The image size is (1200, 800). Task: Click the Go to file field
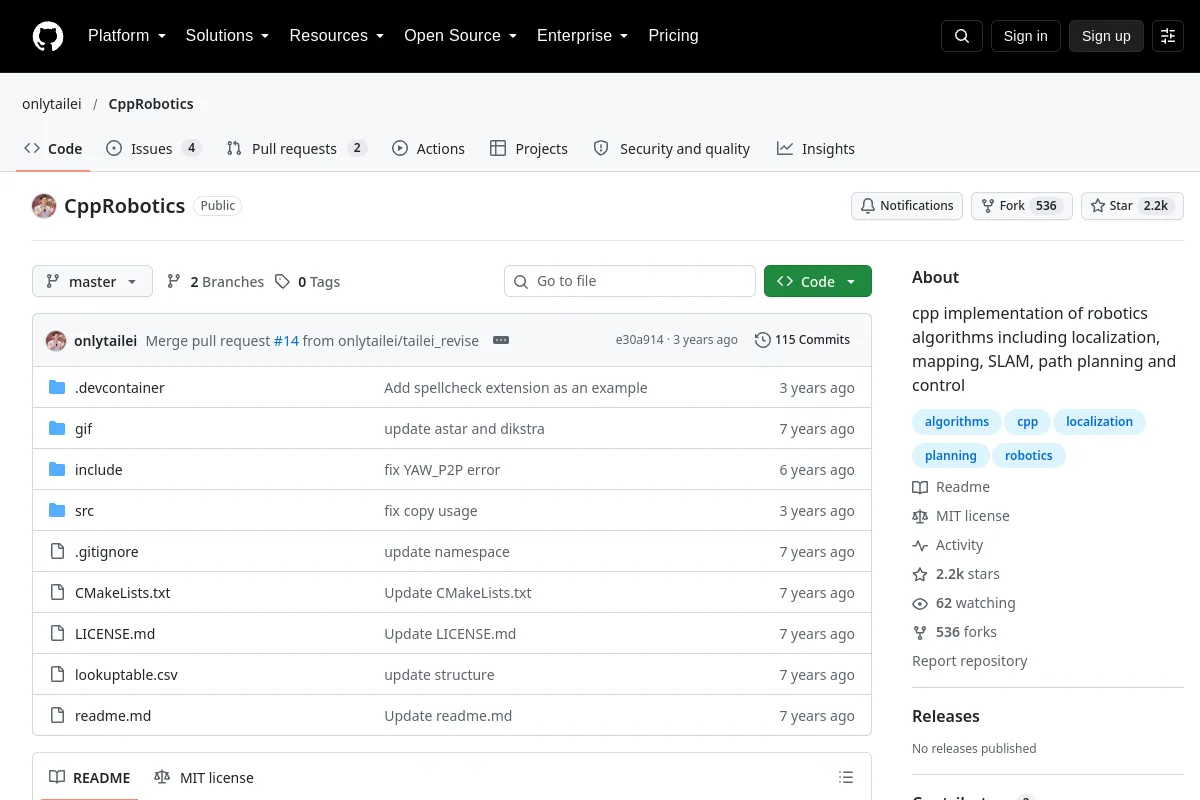pyautogui.click(x=630, y=281)
